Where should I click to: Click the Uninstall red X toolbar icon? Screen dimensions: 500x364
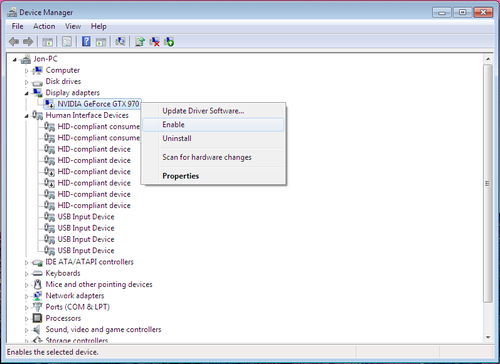click(x=154, y=42)
